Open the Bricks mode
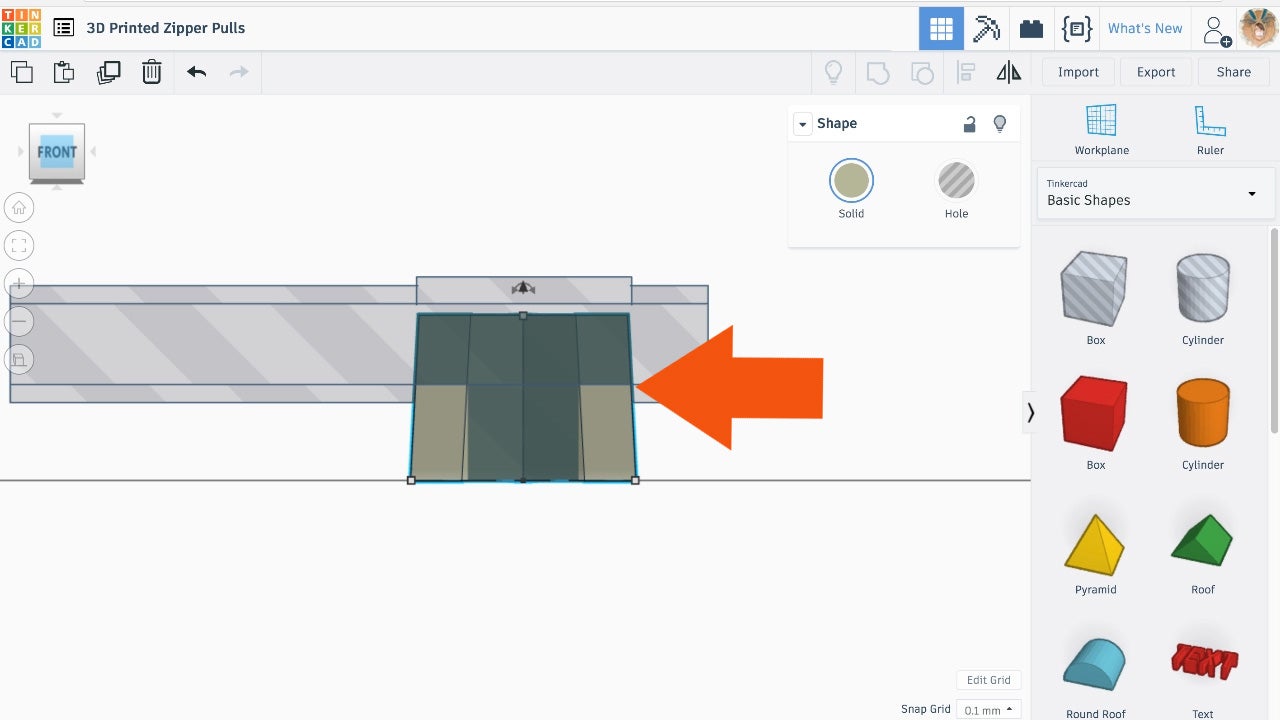Image resolution: width=1280 pixels, height=720 pixels. pyautogui.click(x=1031, y=29)
